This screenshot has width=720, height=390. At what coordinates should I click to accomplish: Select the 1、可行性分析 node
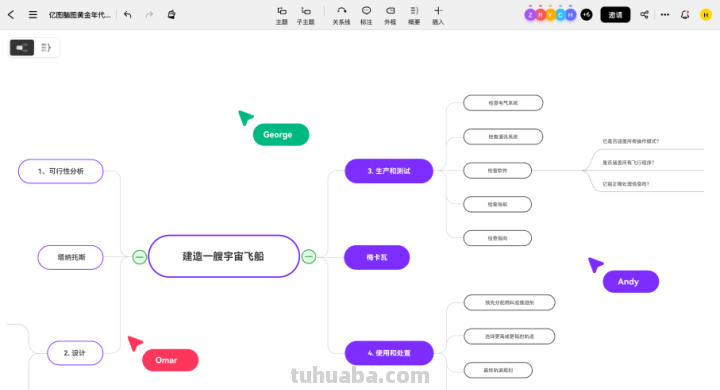61,171
